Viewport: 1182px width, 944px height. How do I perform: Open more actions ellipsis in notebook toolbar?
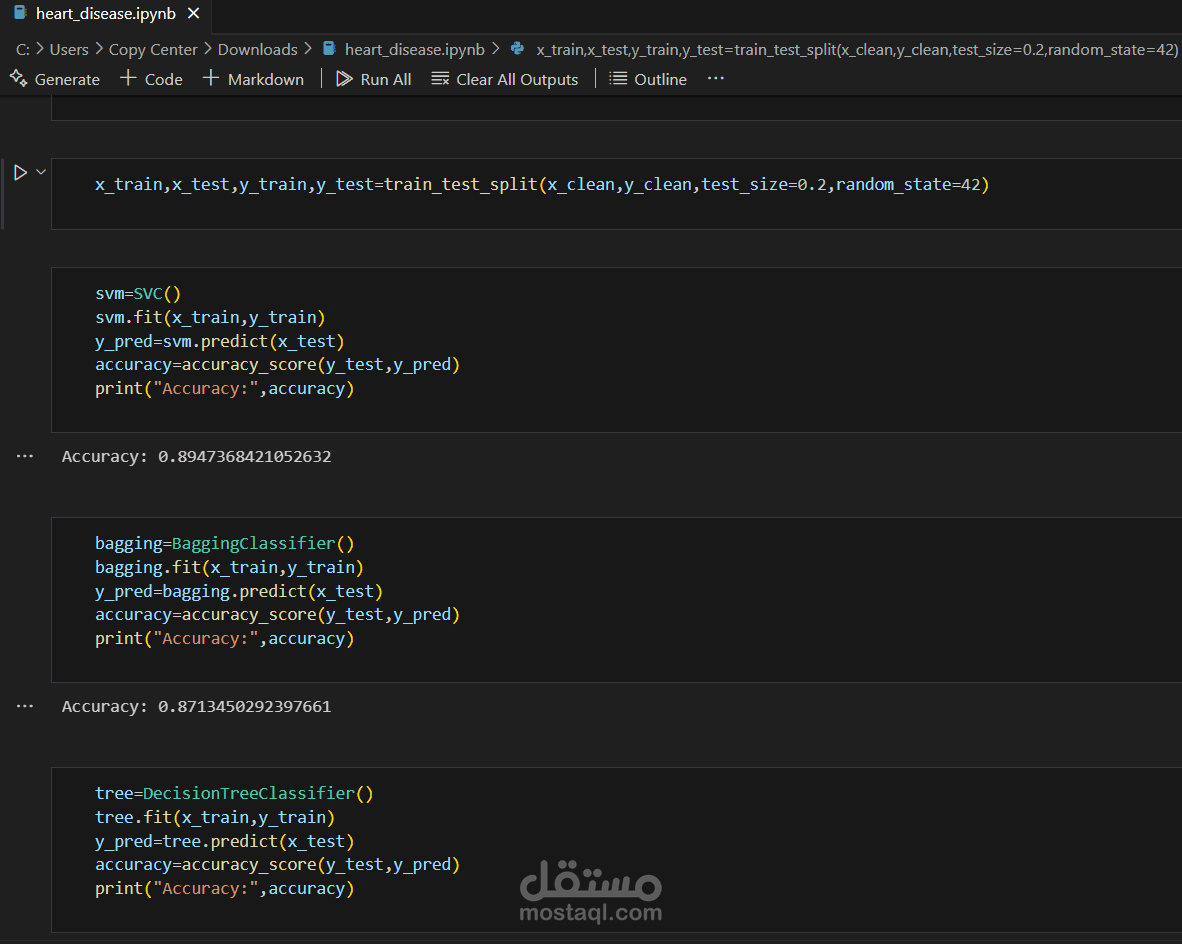[x=715, y=78]
